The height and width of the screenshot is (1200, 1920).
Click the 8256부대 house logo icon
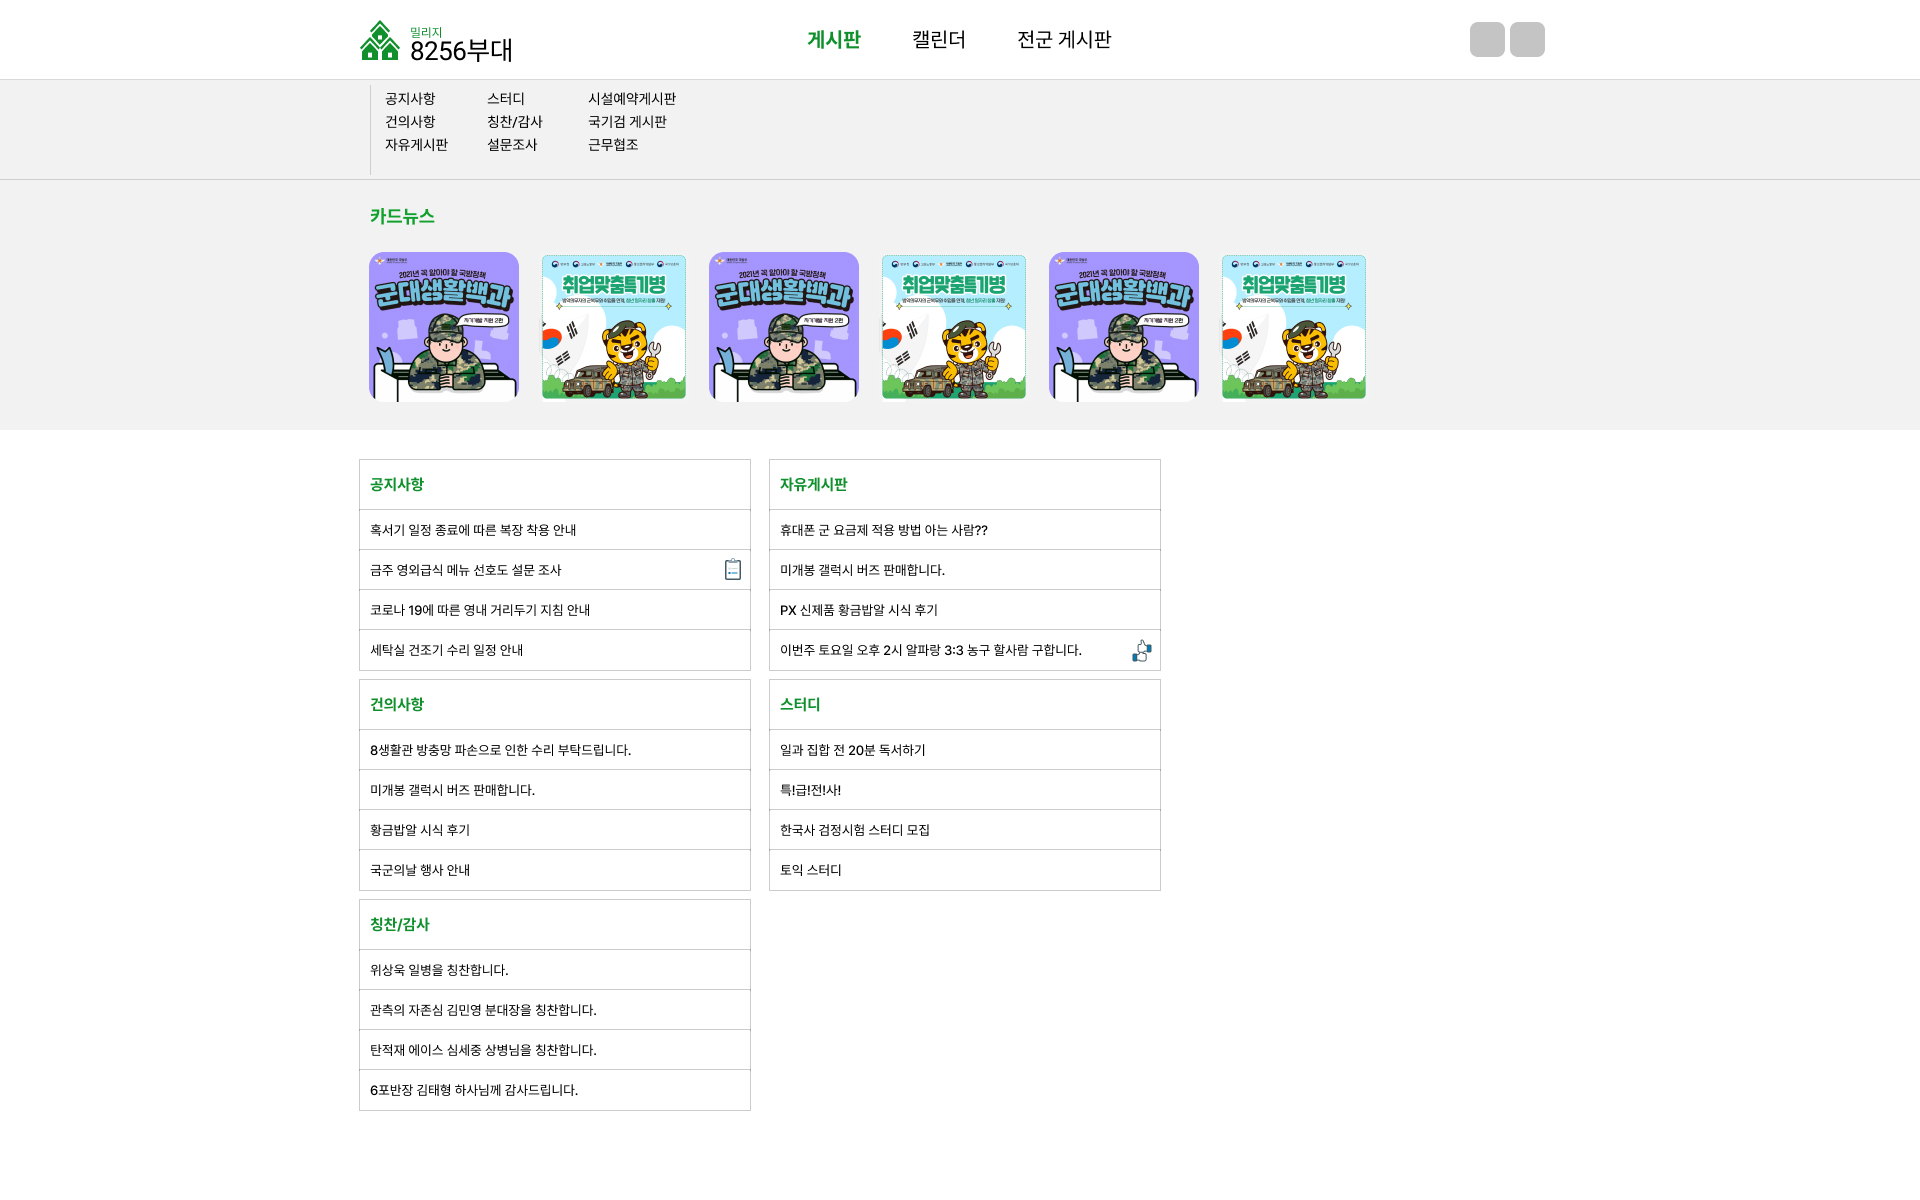click(380, 41)
